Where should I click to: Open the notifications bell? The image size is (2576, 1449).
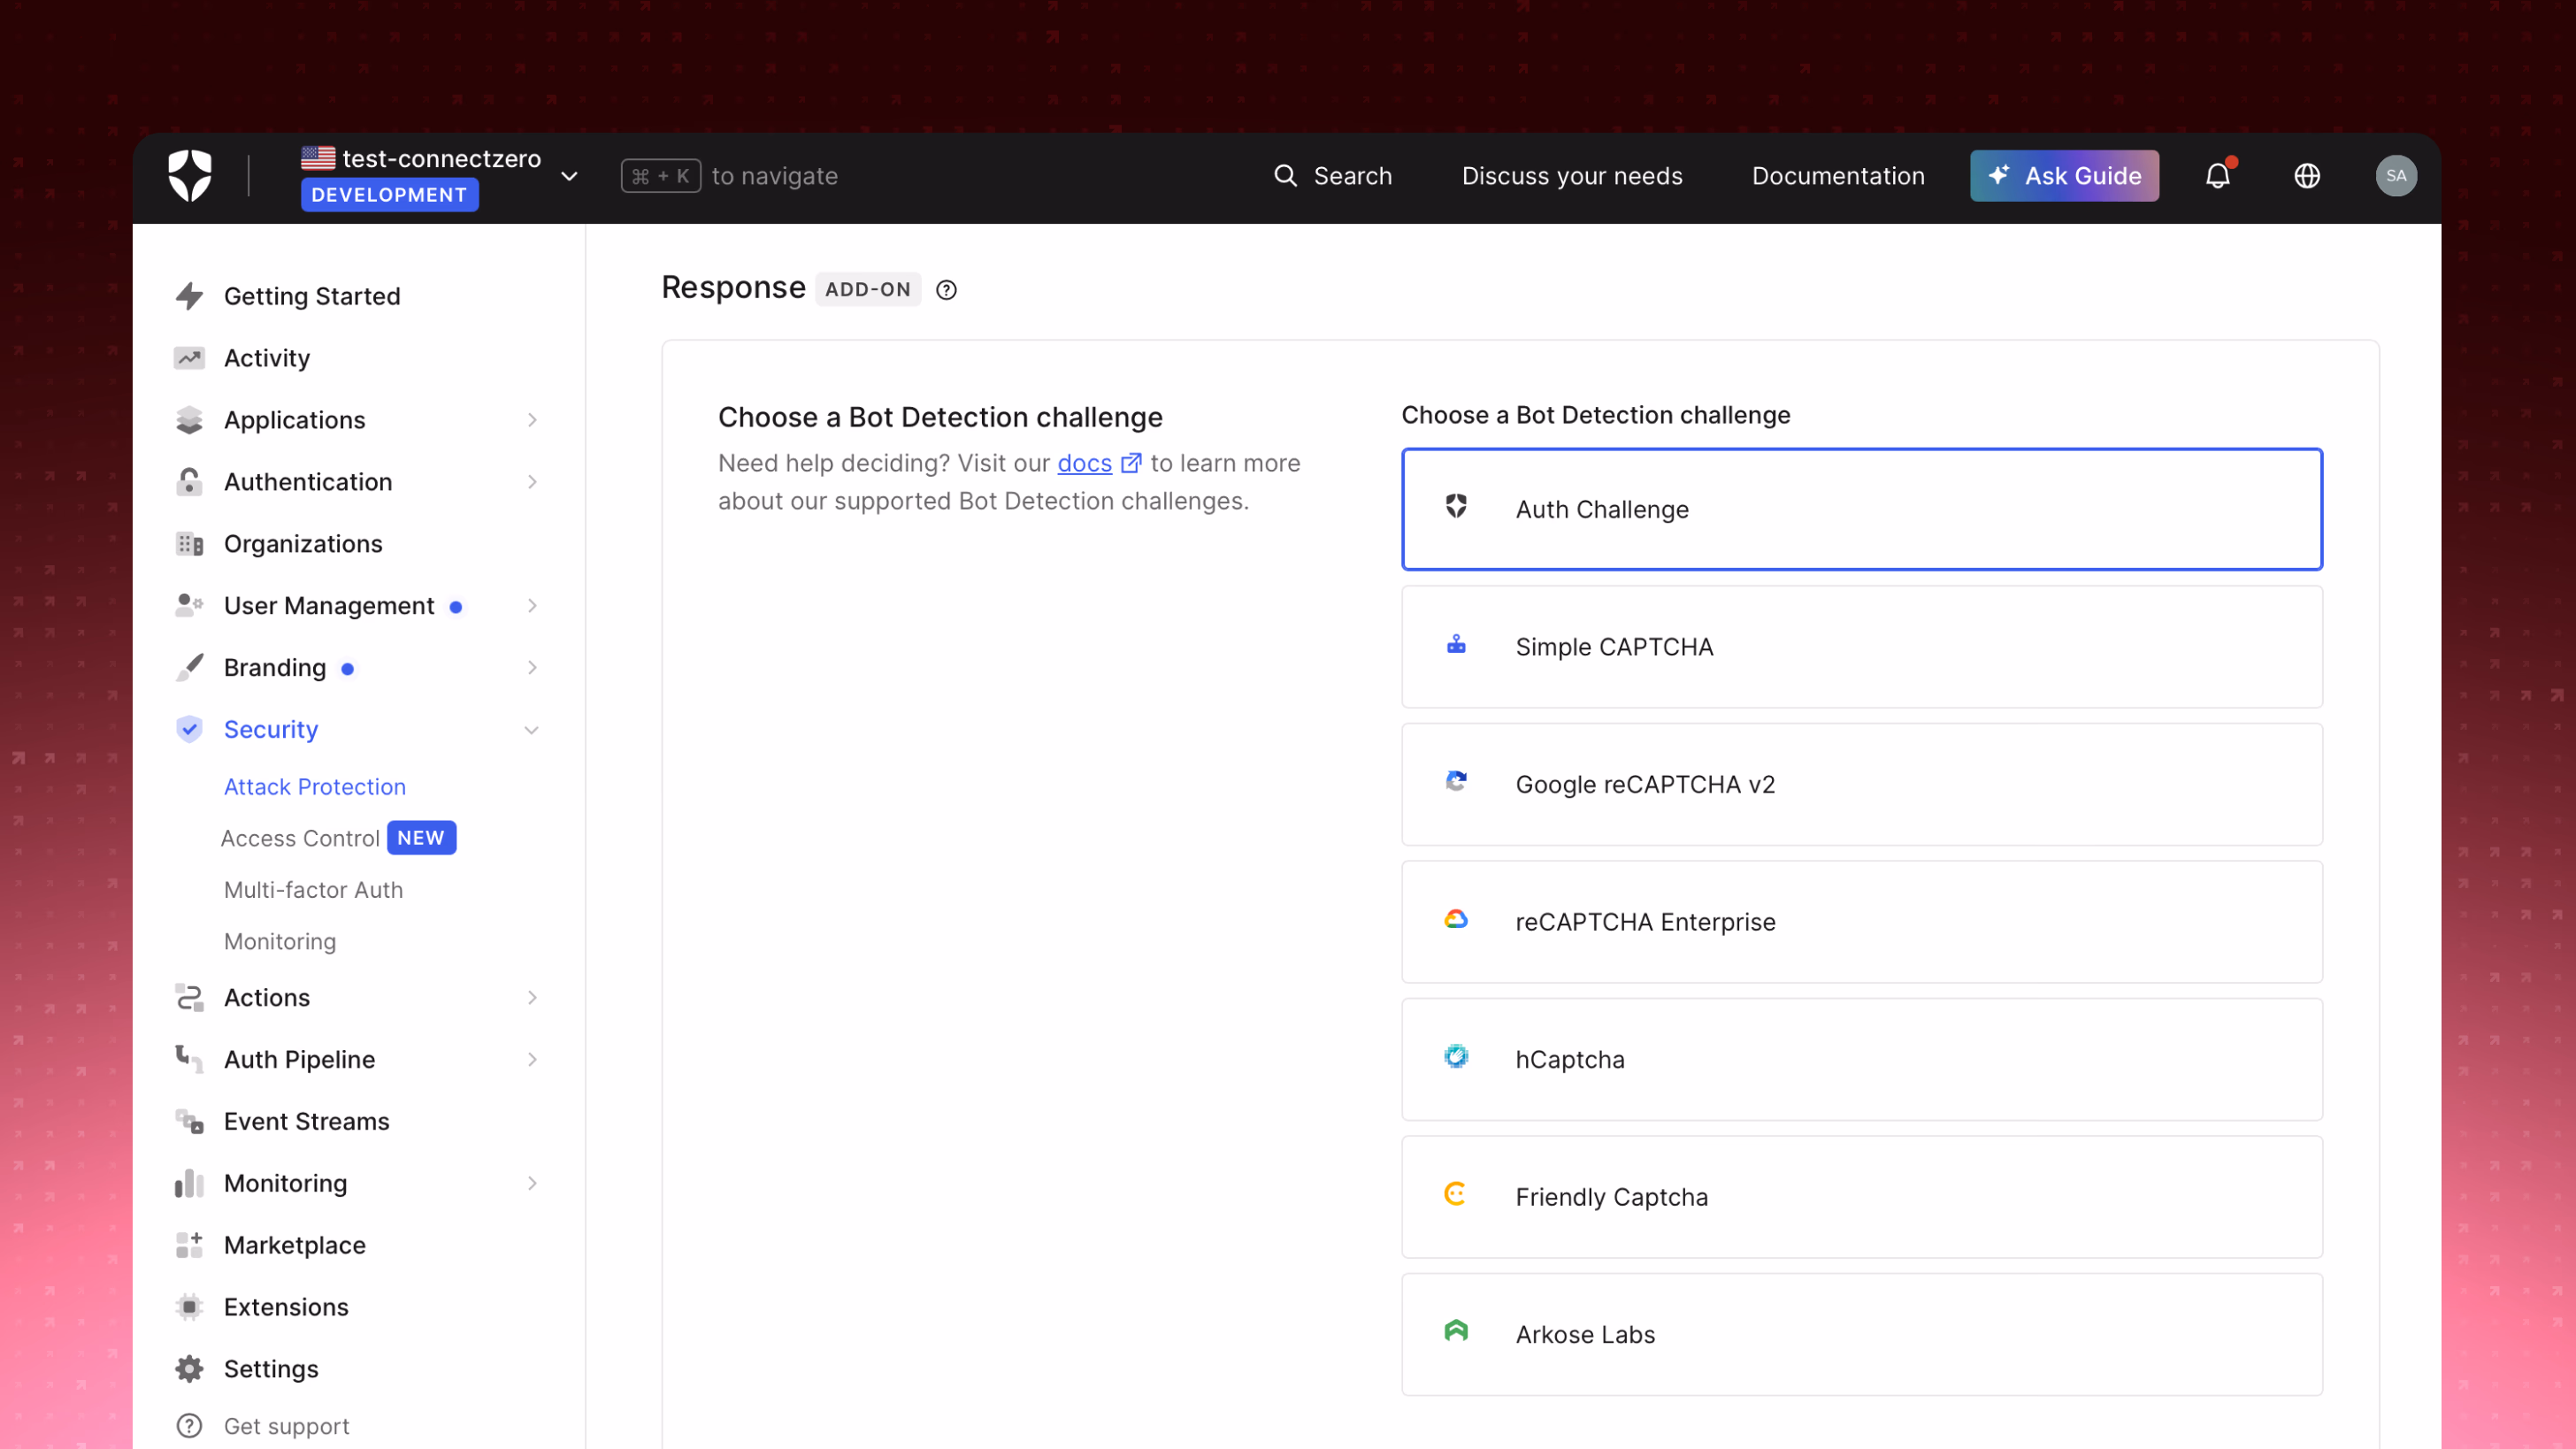coord(2218,176)
